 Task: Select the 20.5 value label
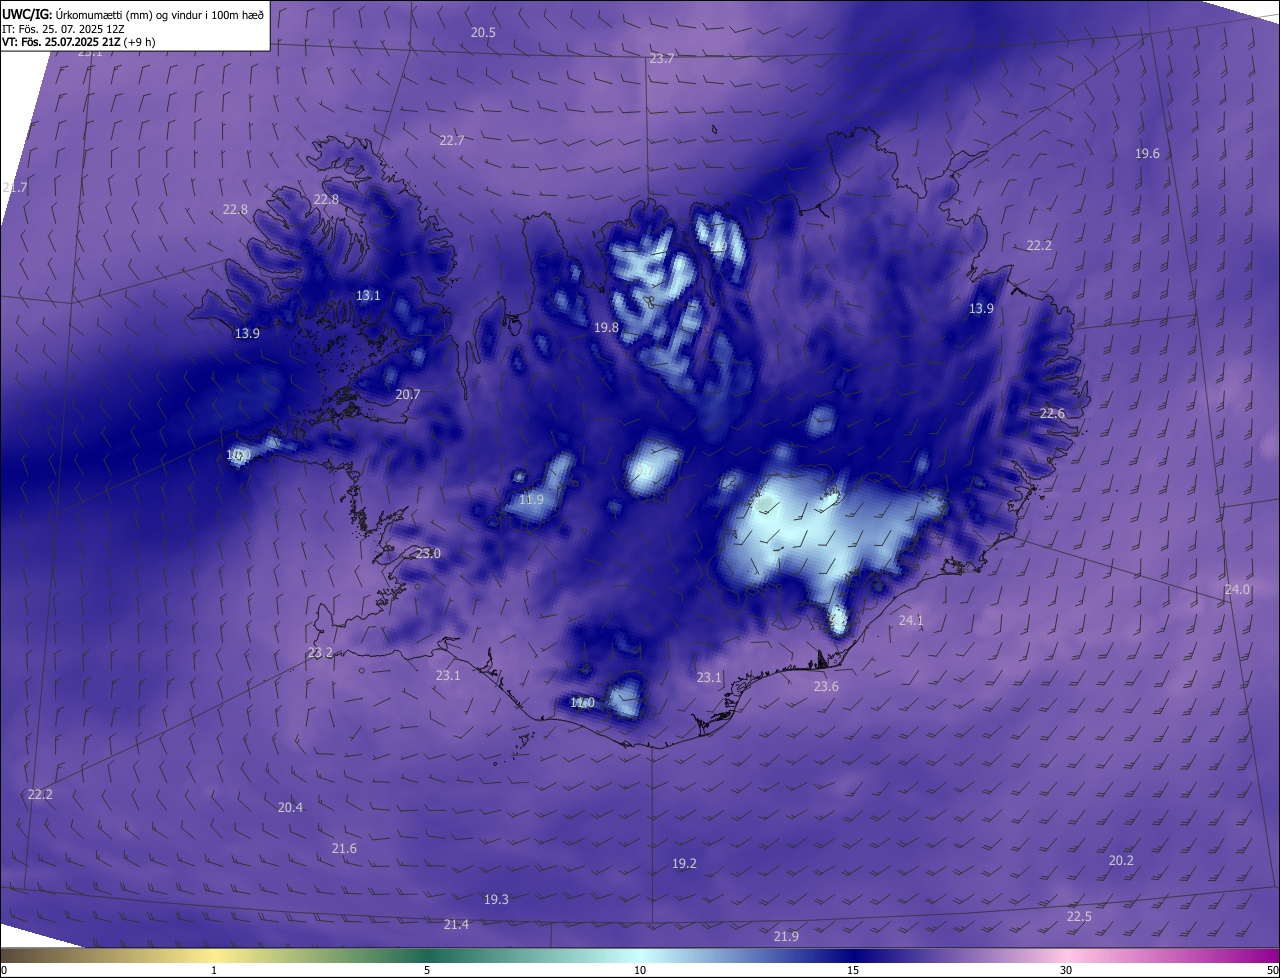coord(483,33)
